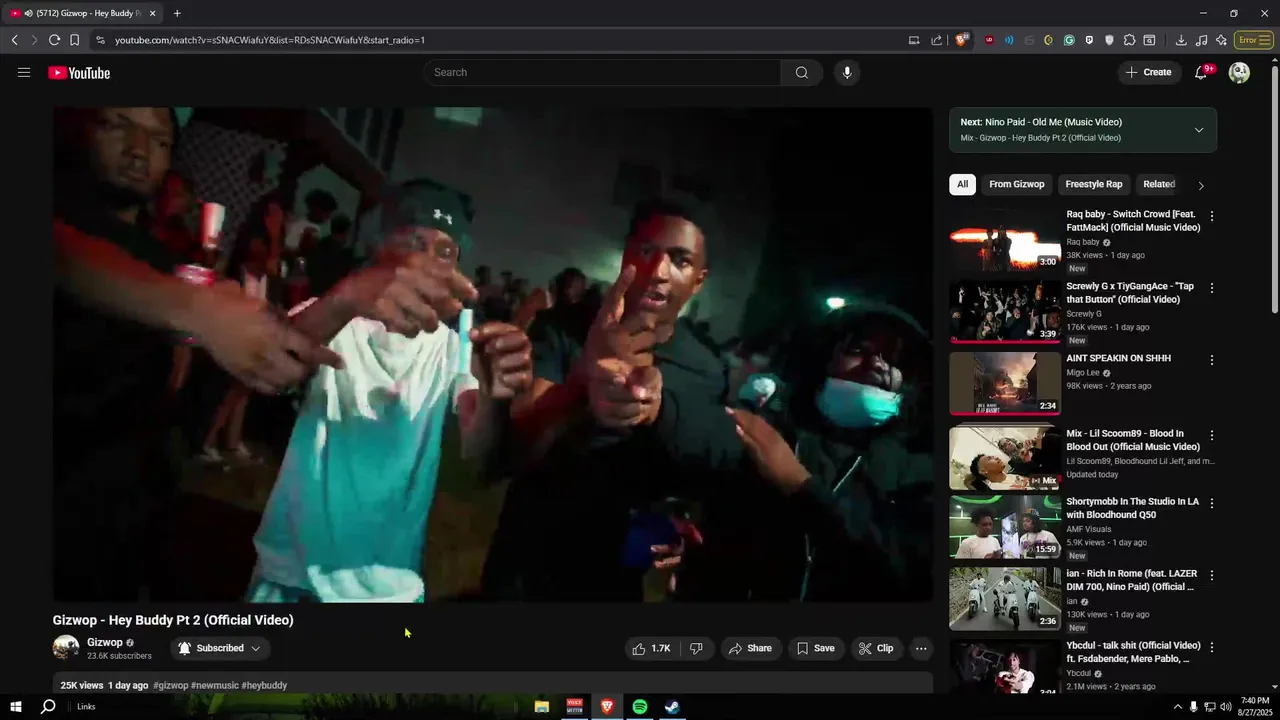
Task: Open options for Raq baby Switch Crowd video
Action: 1212,216
